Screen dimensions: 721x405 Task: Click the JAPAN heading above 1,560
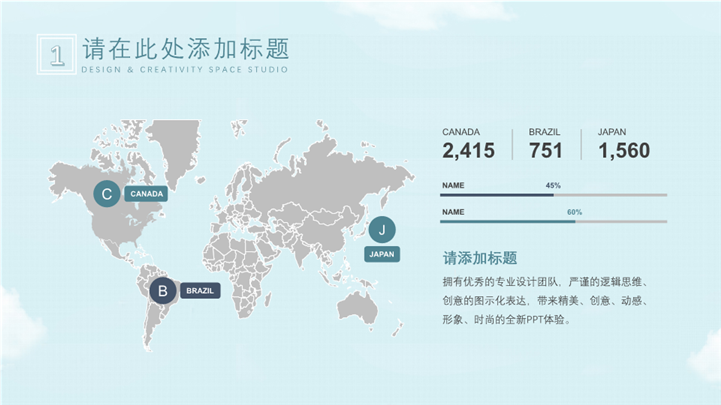point(612,132)
